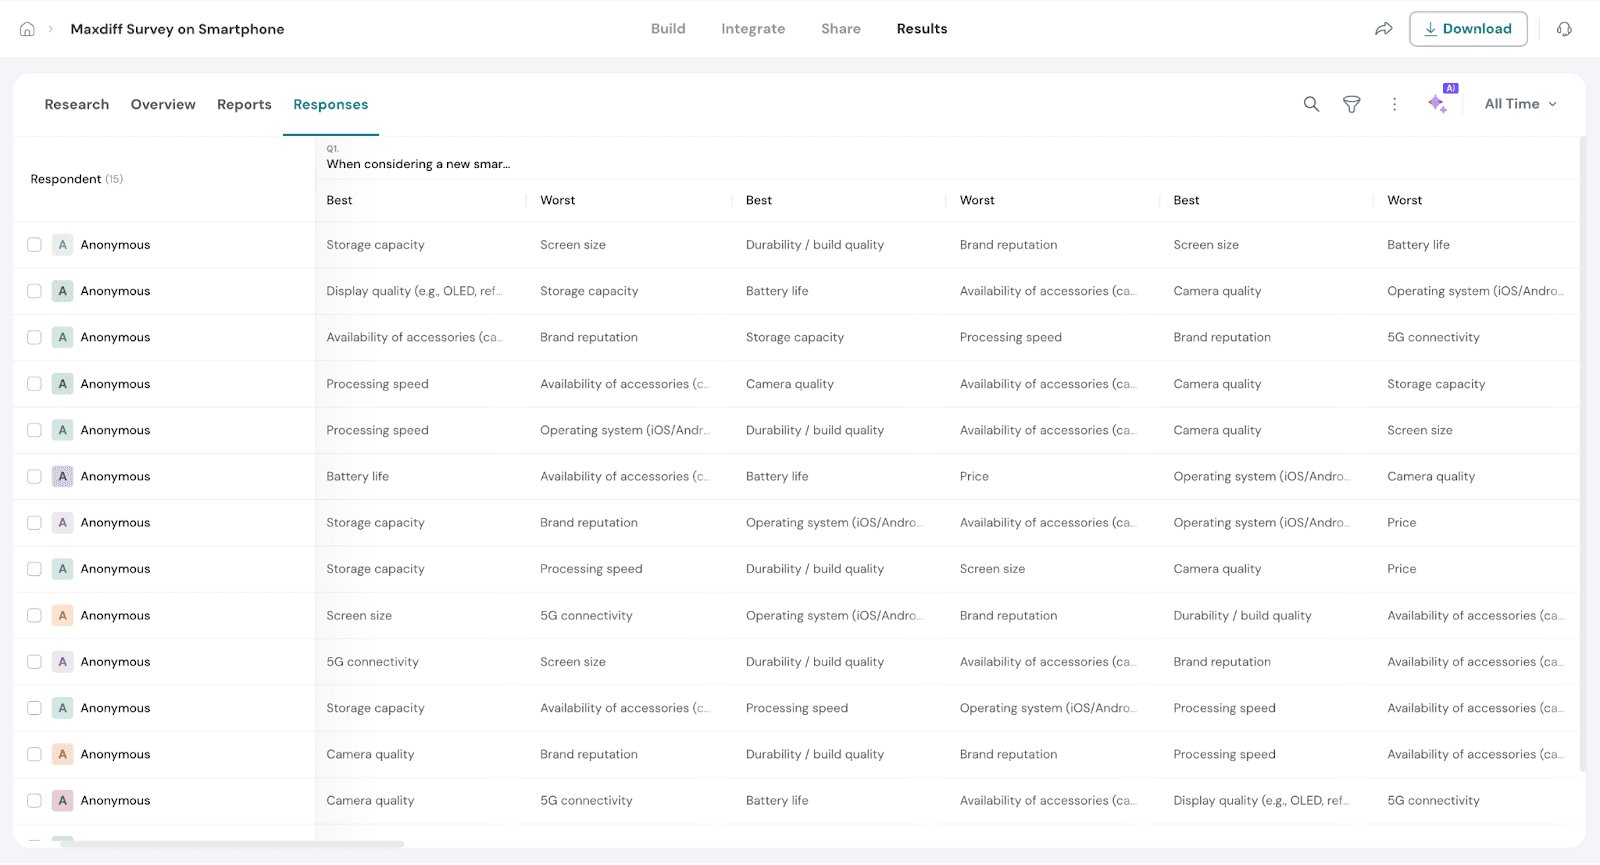Screen dimensions: 1600x865
Task: Navigate to the Build section
Action: pyautogui.click(x=668, y=29)
